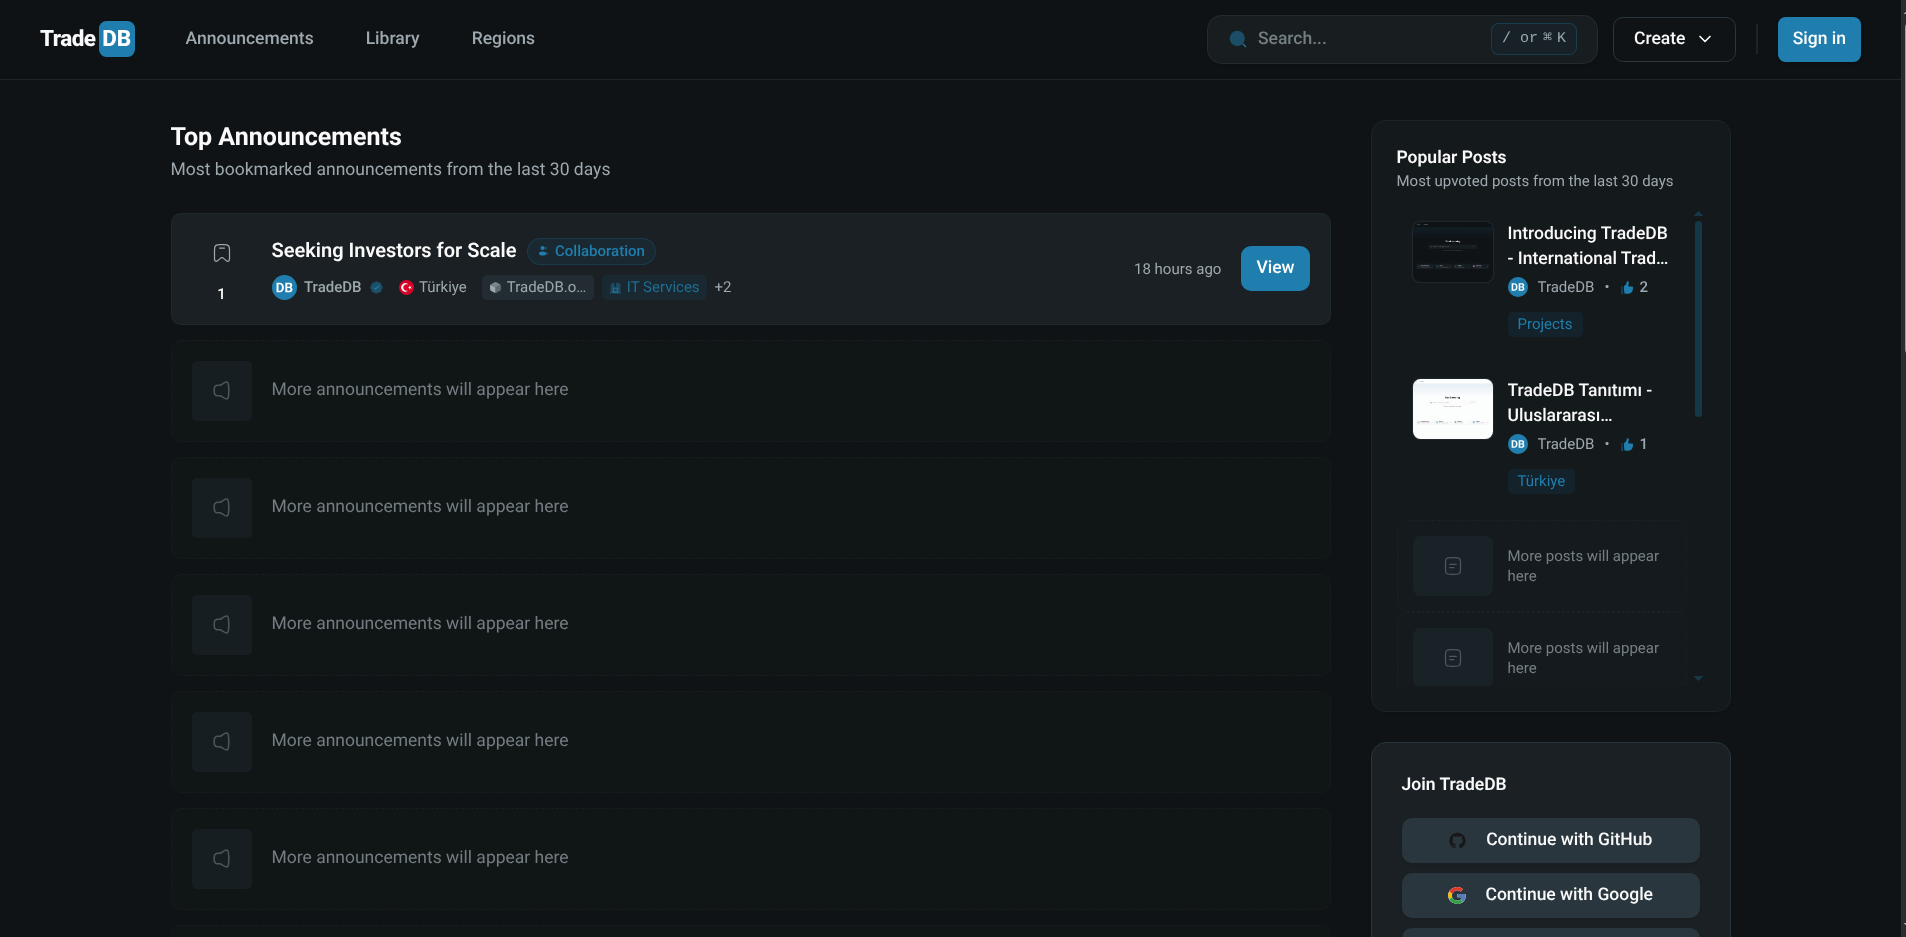Select the IT Services tag

coord(654,287)
